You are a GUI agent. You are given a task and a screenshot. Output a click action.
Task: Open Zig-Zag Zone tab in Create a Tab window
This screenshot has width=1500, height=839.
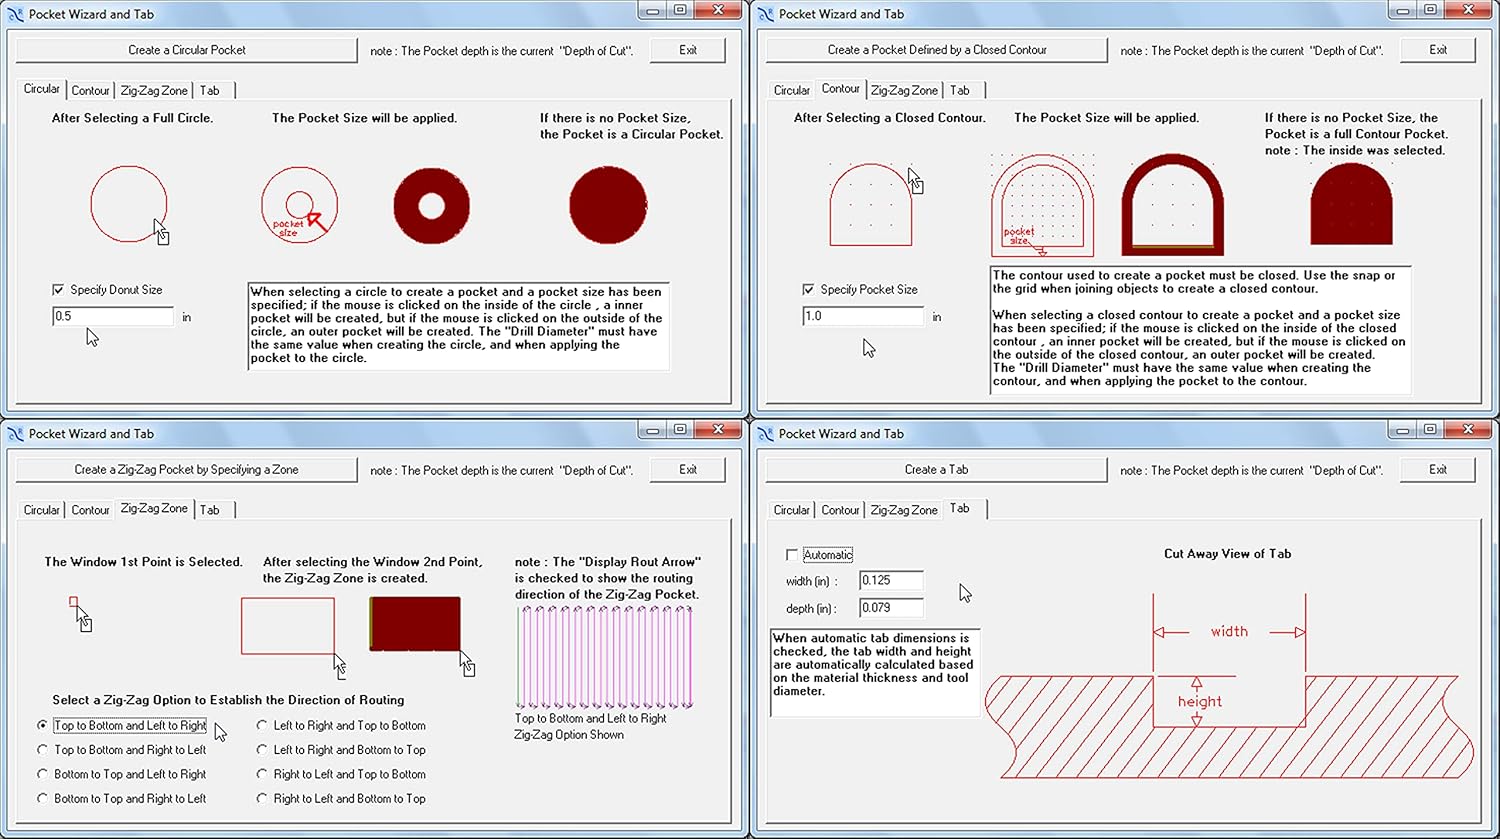tap(904, 510)
